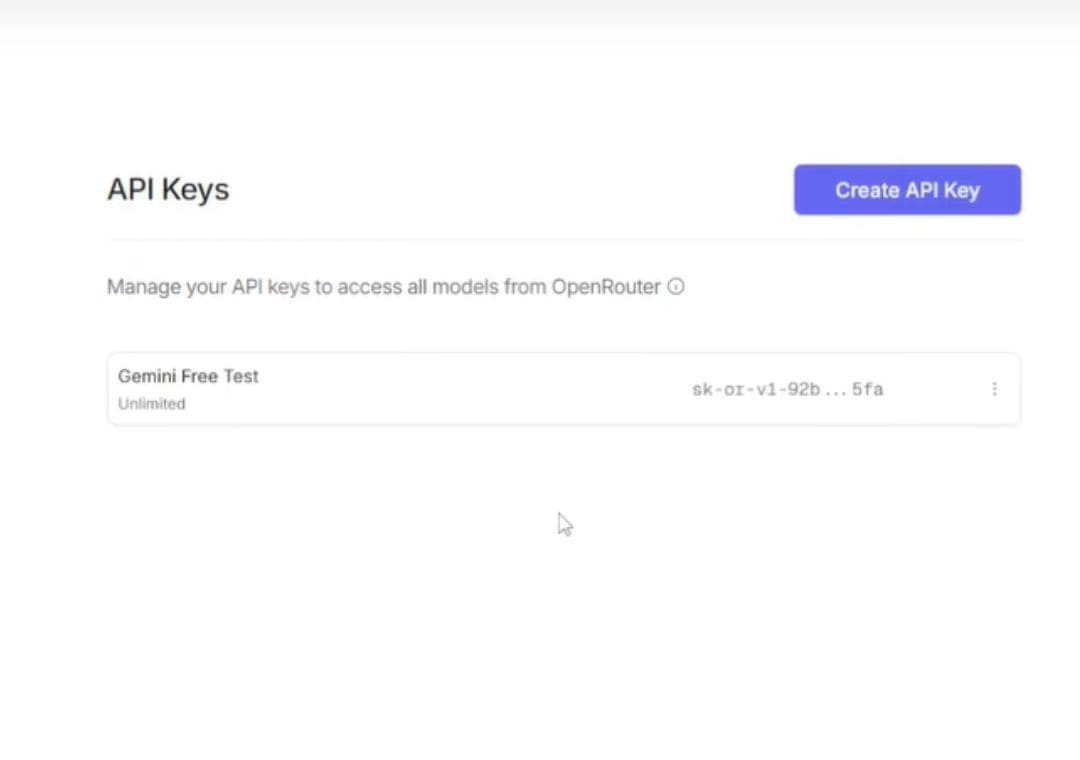Select the Gemini Free Test key row
The width and height of the screenshot is (1080, 760).
pyautogui.click(x=563, y=389)
